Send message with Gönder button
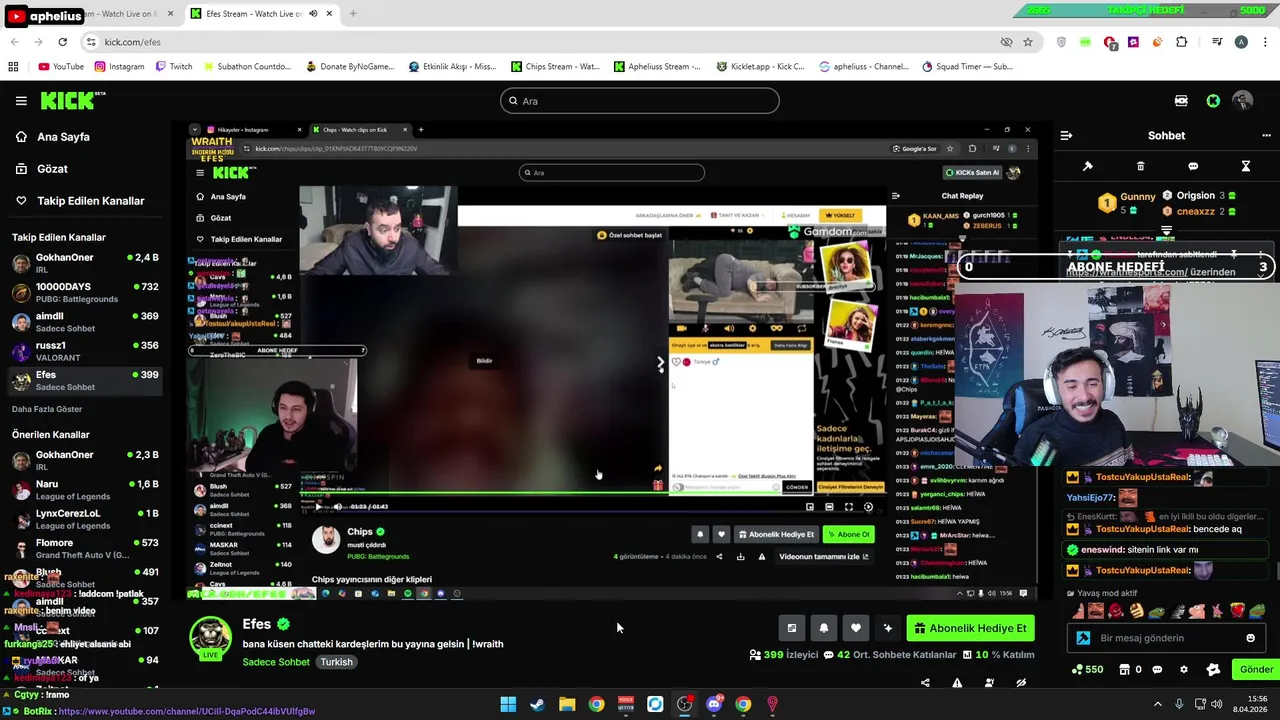The height and width of the screenshot is (720, 1280). [x=1256, y=670]
